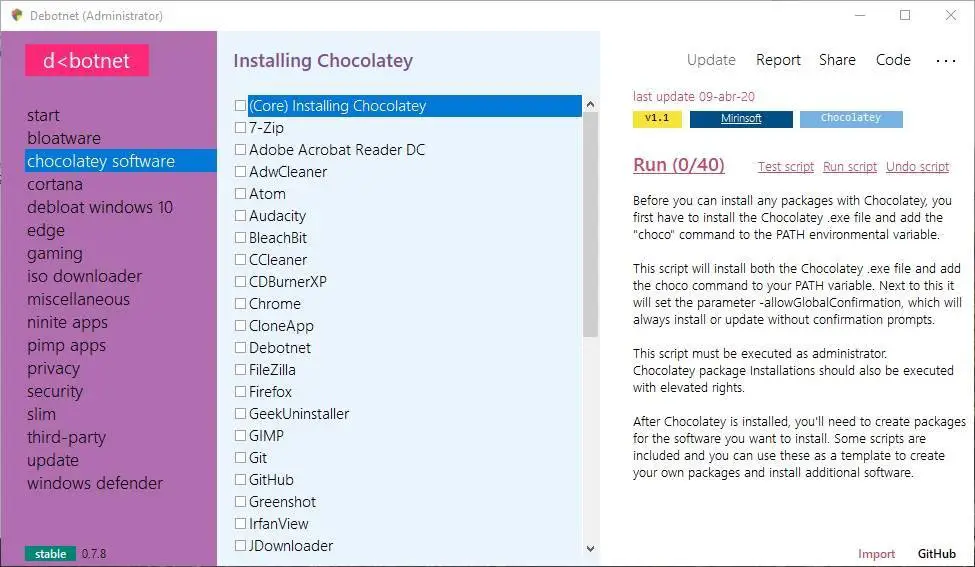Check the BleachBit checkbox

click(x=240, y=237)
